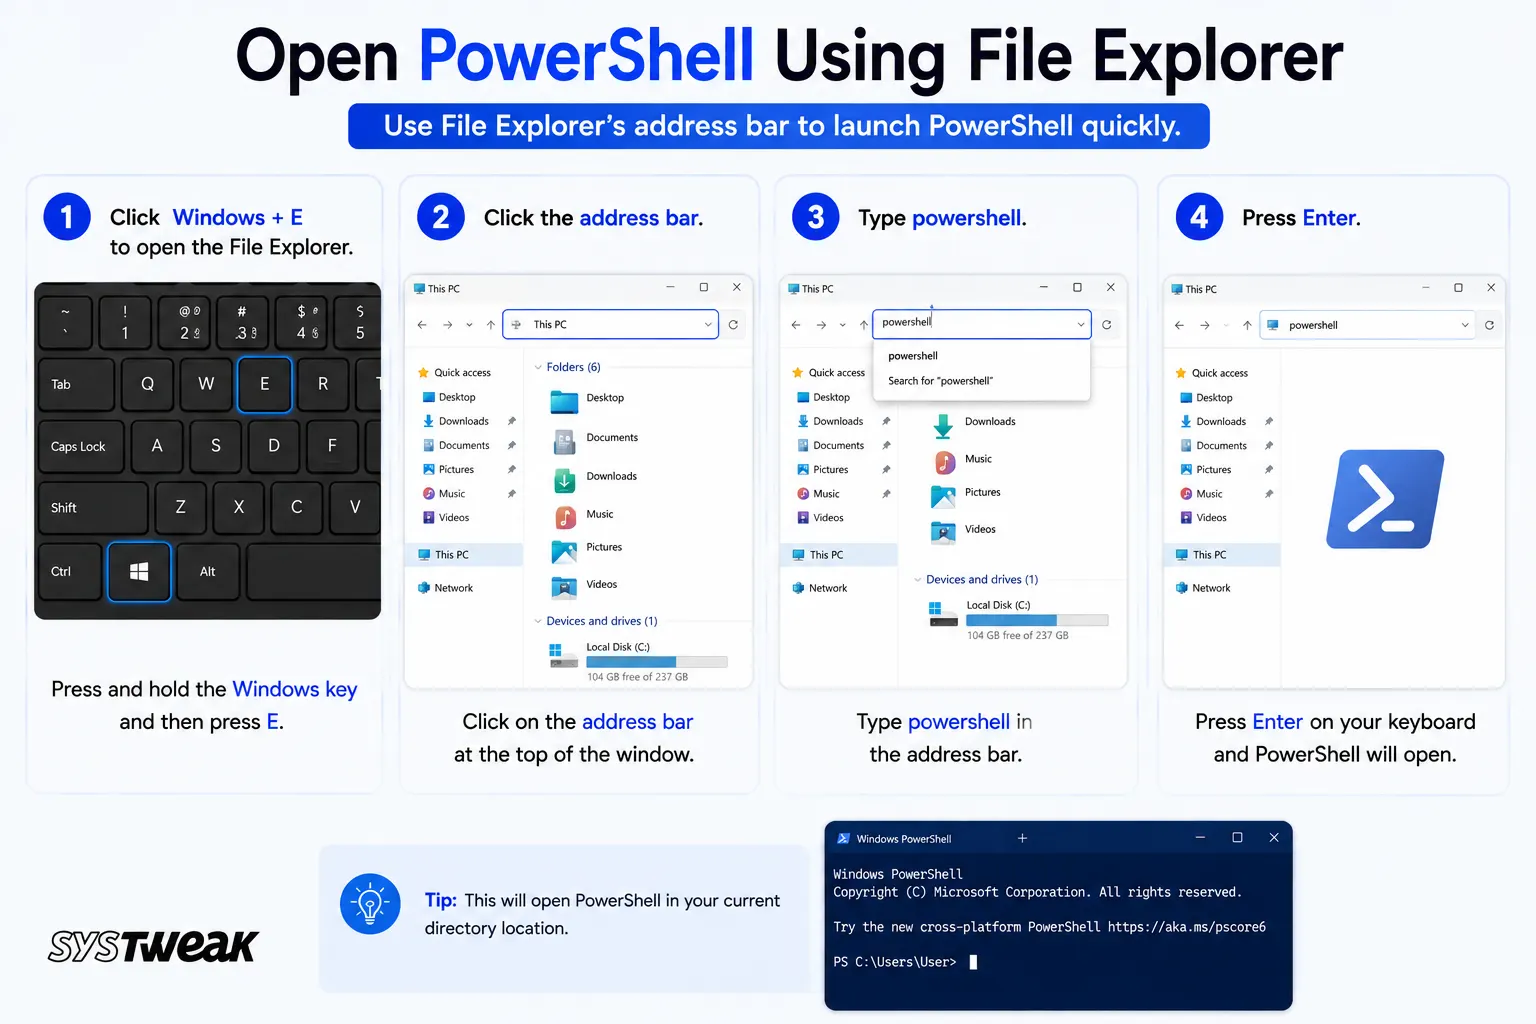
Task: Open Recent locations chevron in the step 2 window
Action: point(469,325)
